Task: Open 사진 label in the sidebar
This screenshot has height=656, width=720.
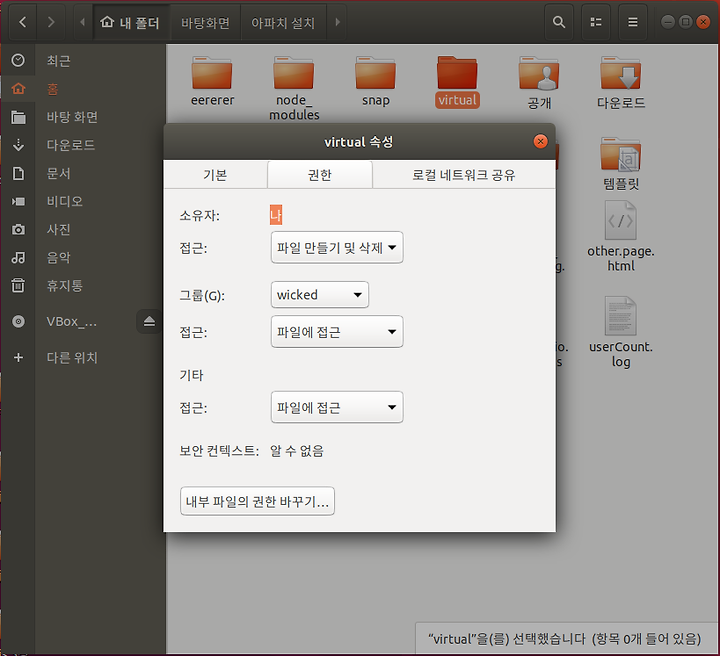Action: pyautogui.click(x=58, y=230)
